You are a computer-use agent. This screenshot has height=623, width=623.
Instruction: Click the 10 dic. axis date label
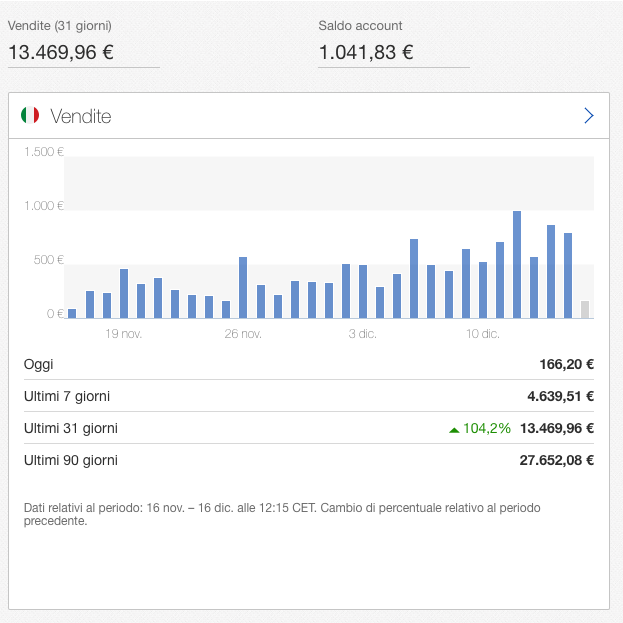click(x=482, y=334)
